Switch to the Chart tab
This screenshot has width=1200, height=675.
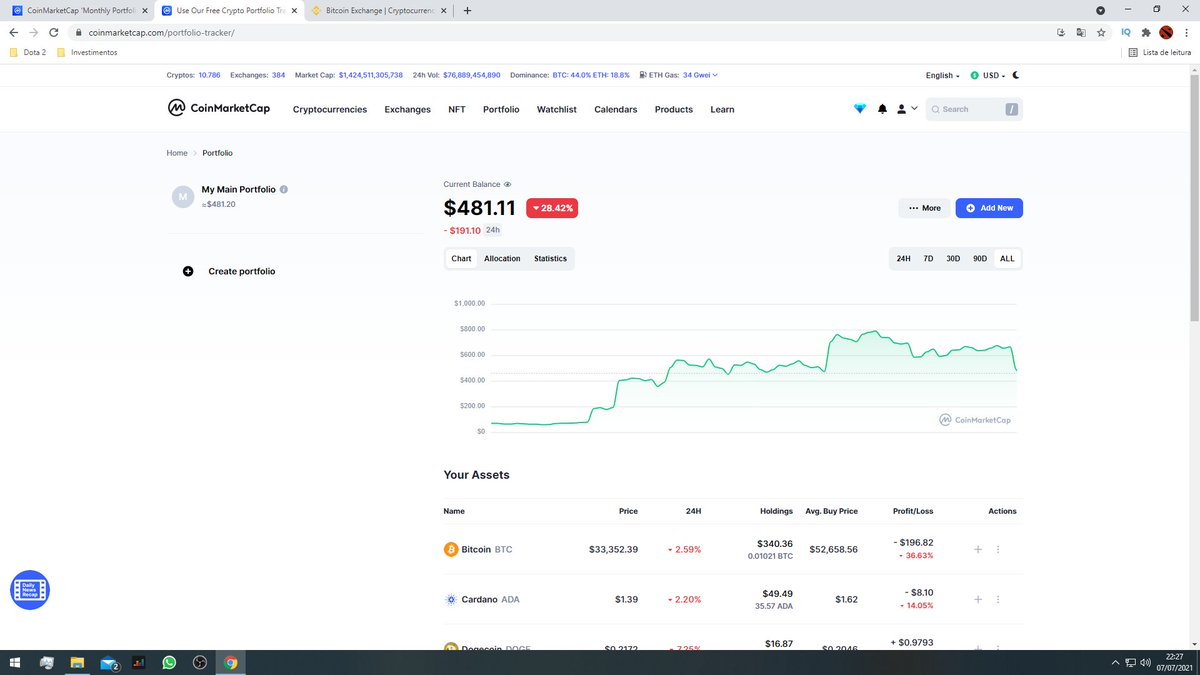tap(461, 258)
